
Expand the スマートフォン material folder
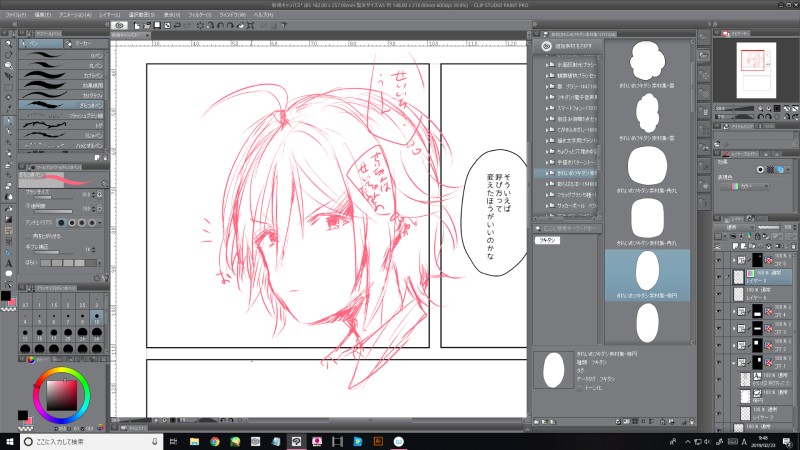(546, 108)
